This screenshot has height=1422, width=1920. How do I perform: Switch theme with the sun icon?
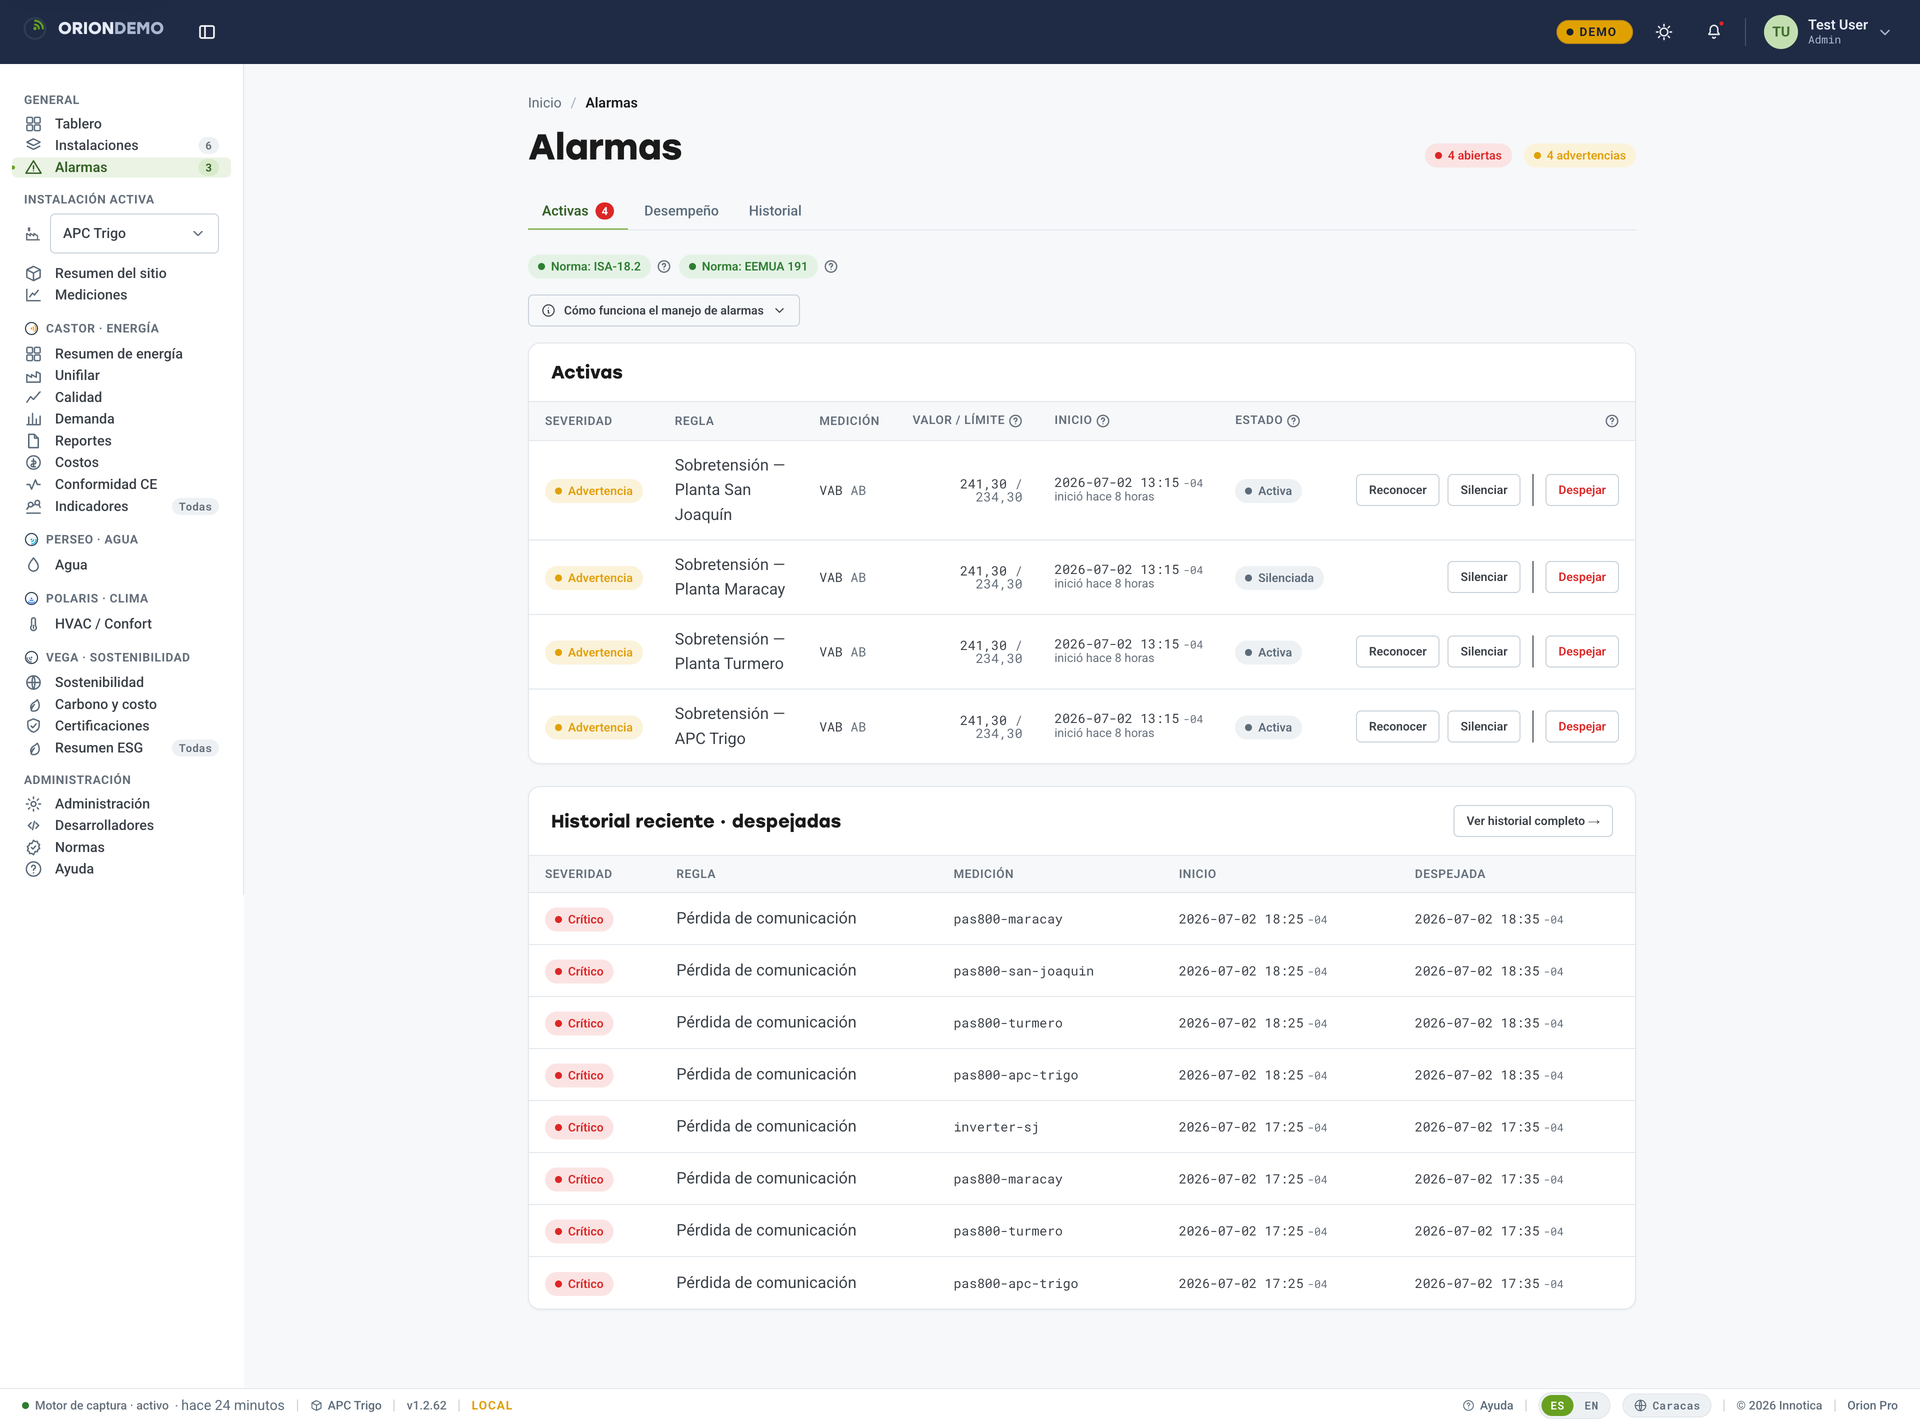(1664, 32)
